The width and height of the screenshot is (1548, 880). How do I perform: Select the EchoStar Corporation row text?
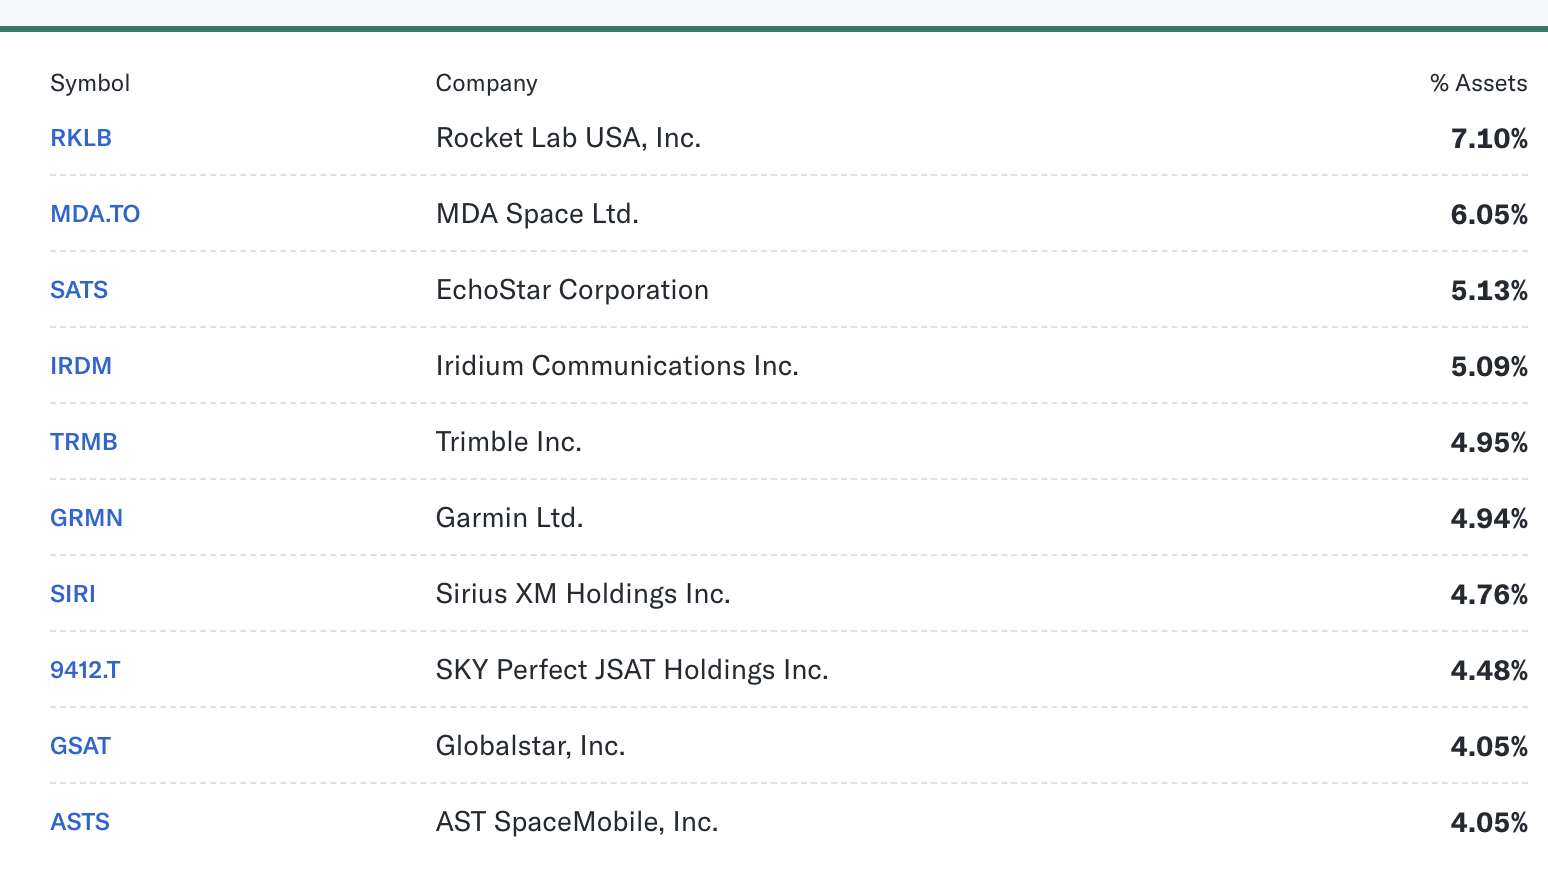[573, 290]
